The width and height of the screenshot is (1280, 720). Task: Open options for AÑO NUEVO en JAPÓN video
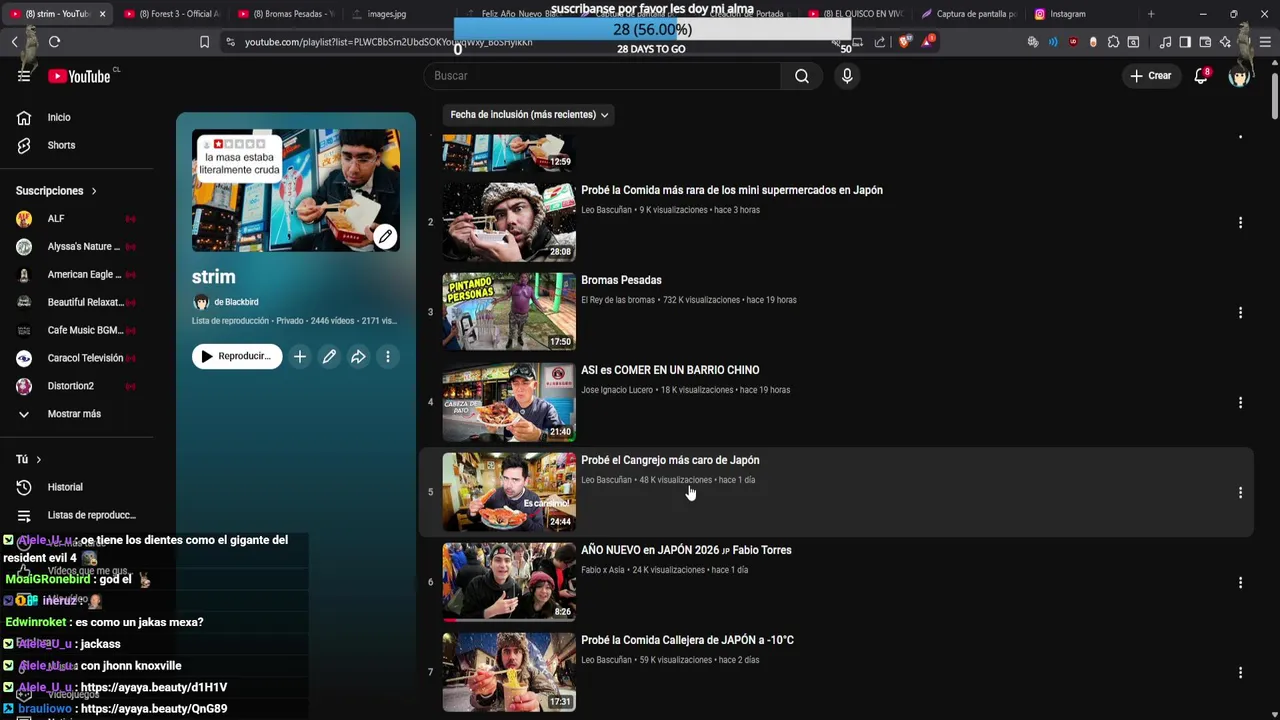(x=1240, y=582)
